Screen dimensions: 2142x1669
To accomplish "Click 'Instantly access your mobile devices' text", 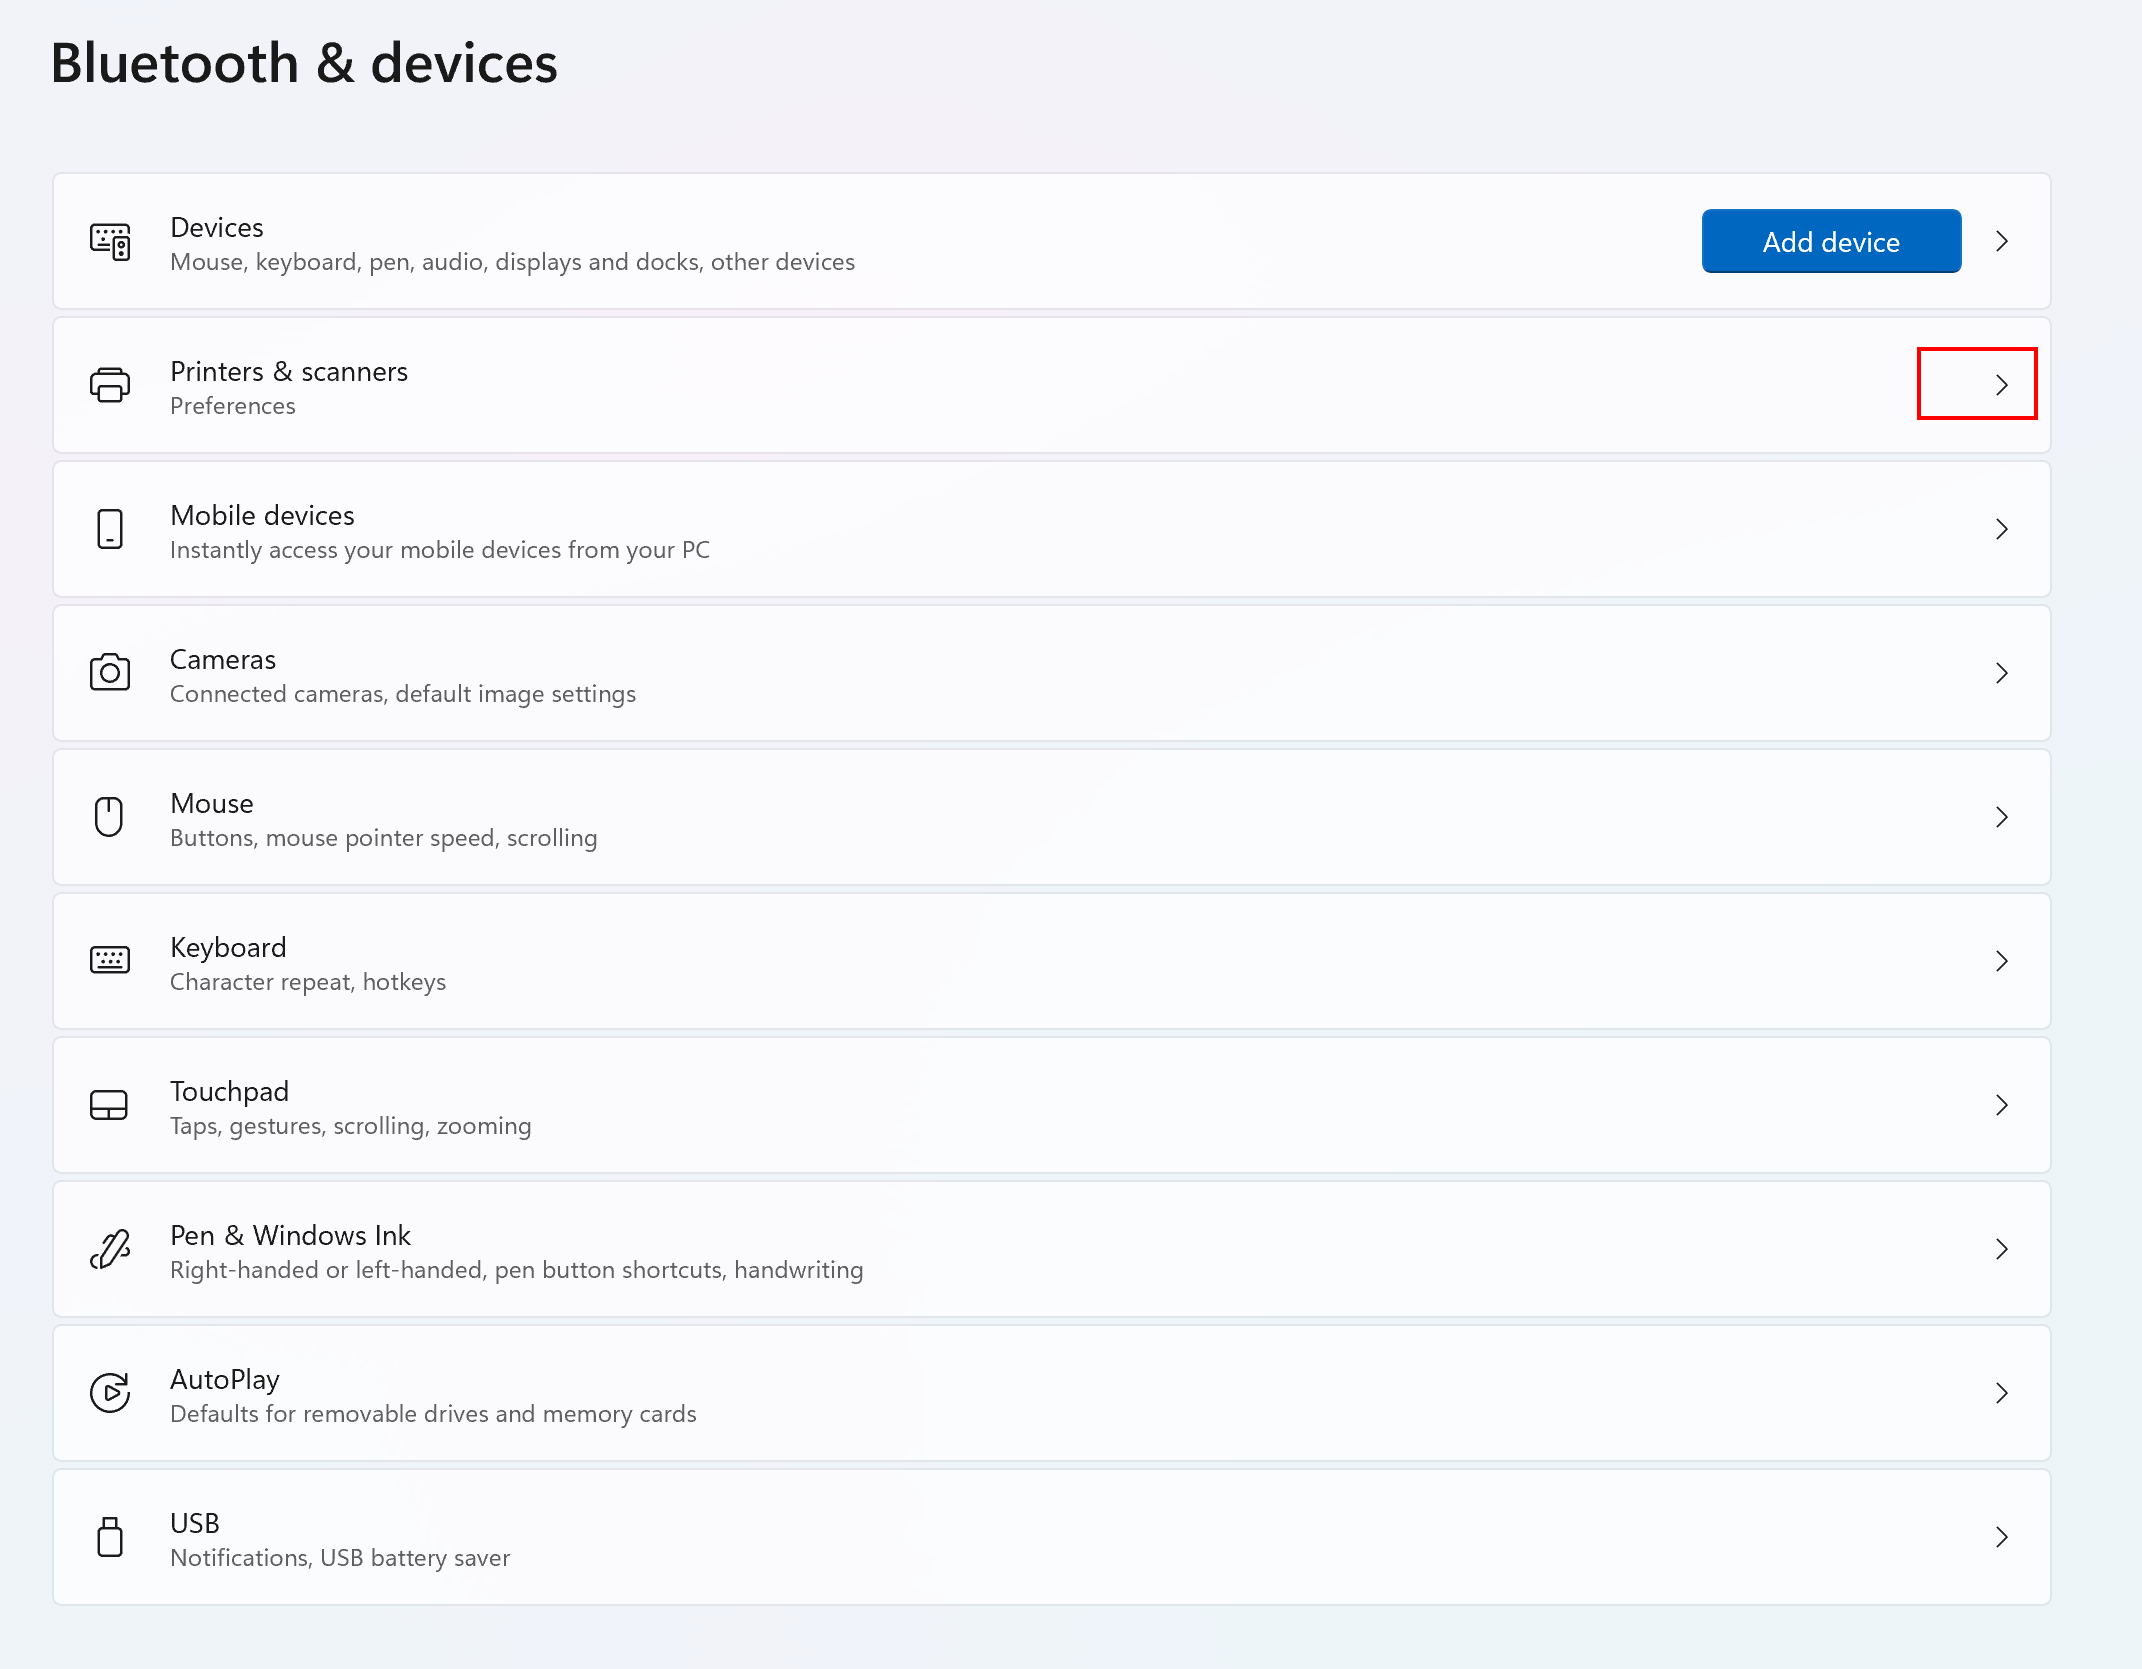I will click(440, 550).
